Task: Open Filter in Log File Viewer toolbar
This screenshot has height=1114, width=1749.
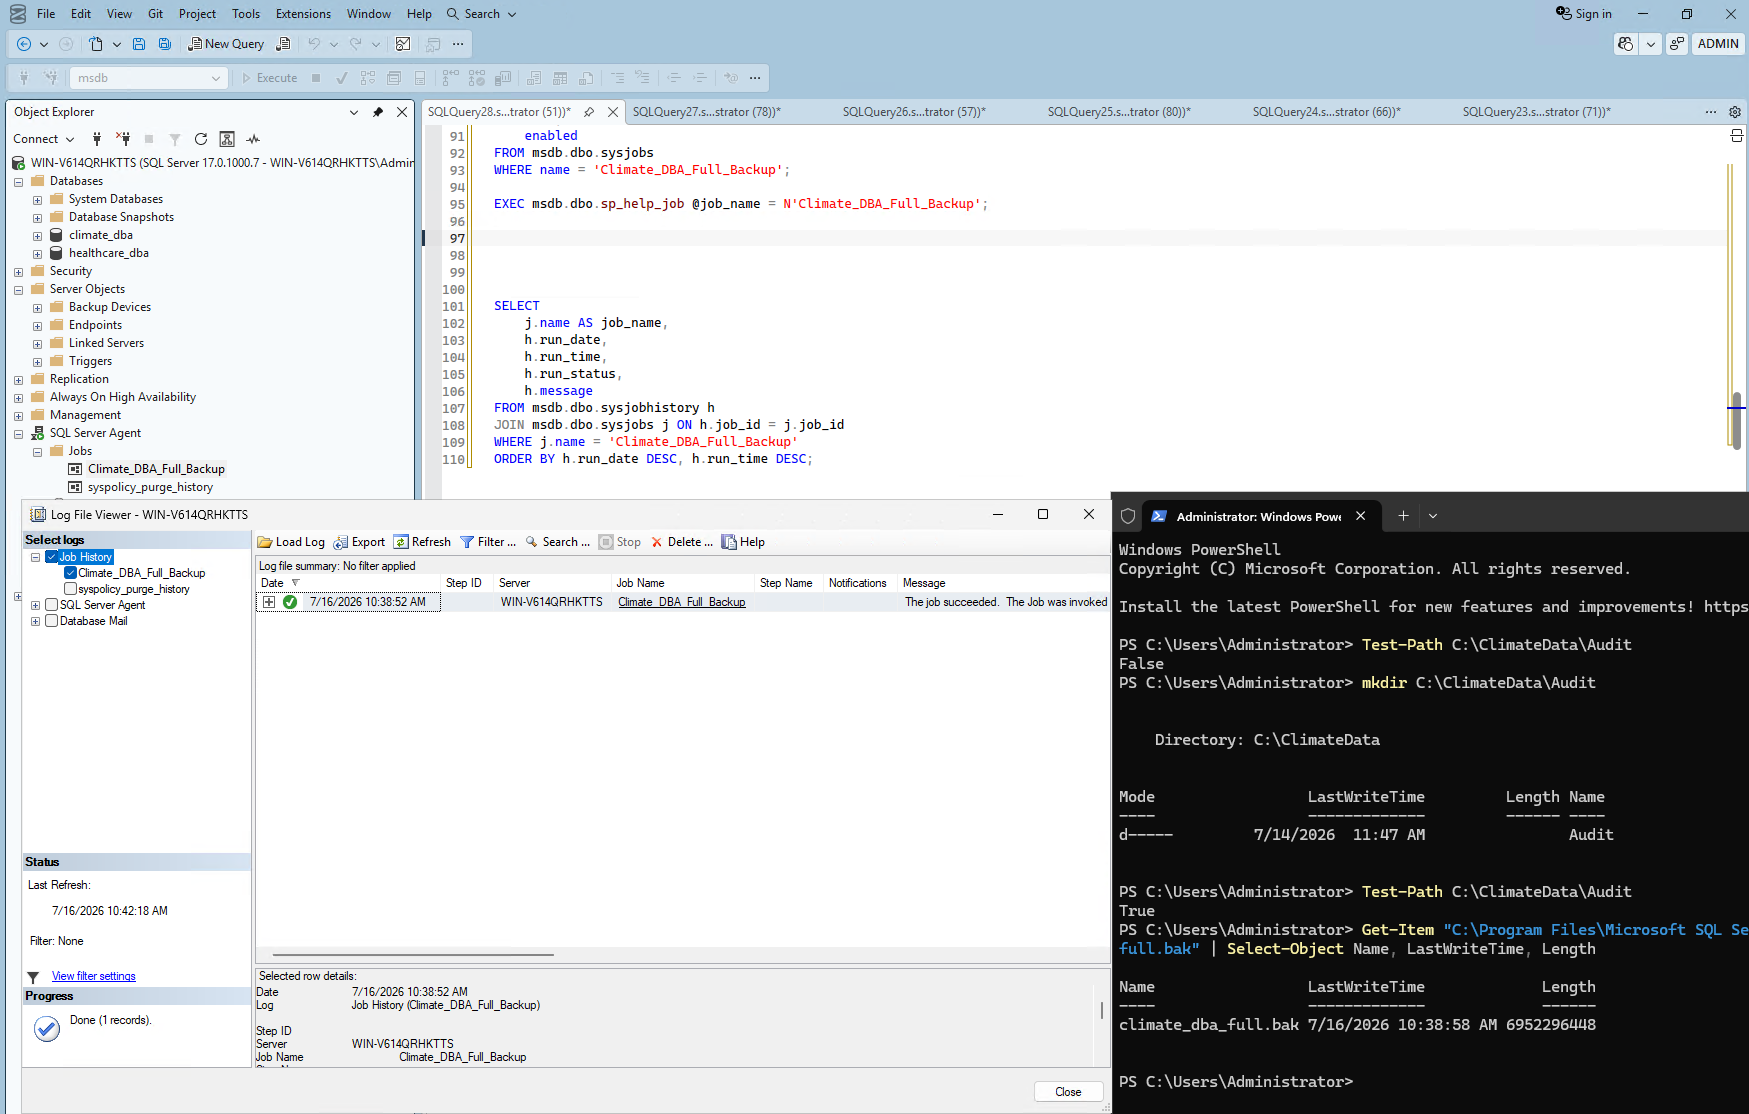Action: (x=488, y=542)
